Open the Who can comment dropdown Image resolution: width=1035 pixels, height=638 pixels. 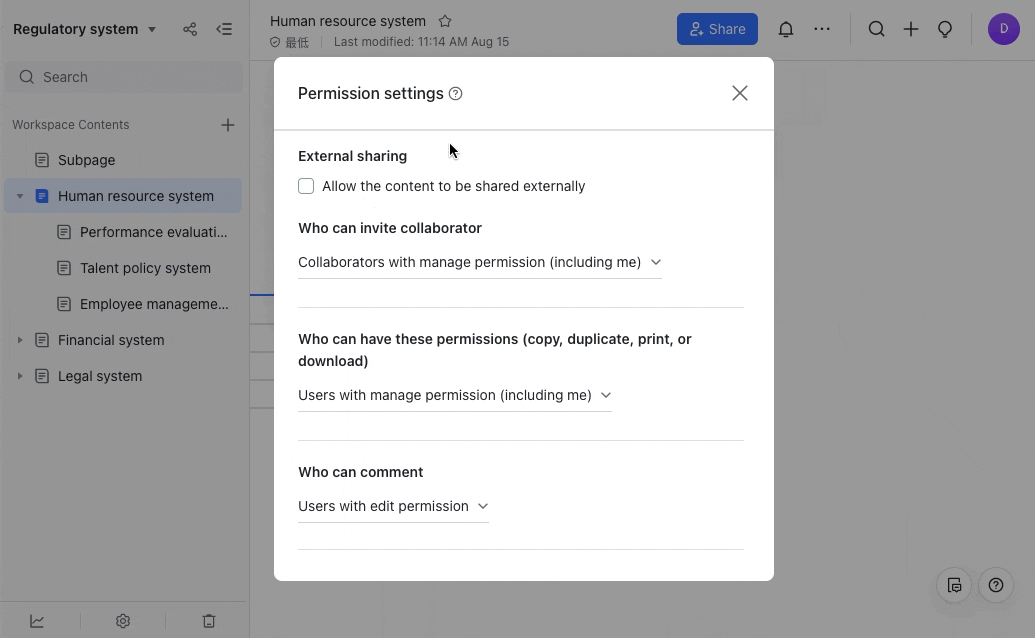pyautogui.click(x=393, y=506)
